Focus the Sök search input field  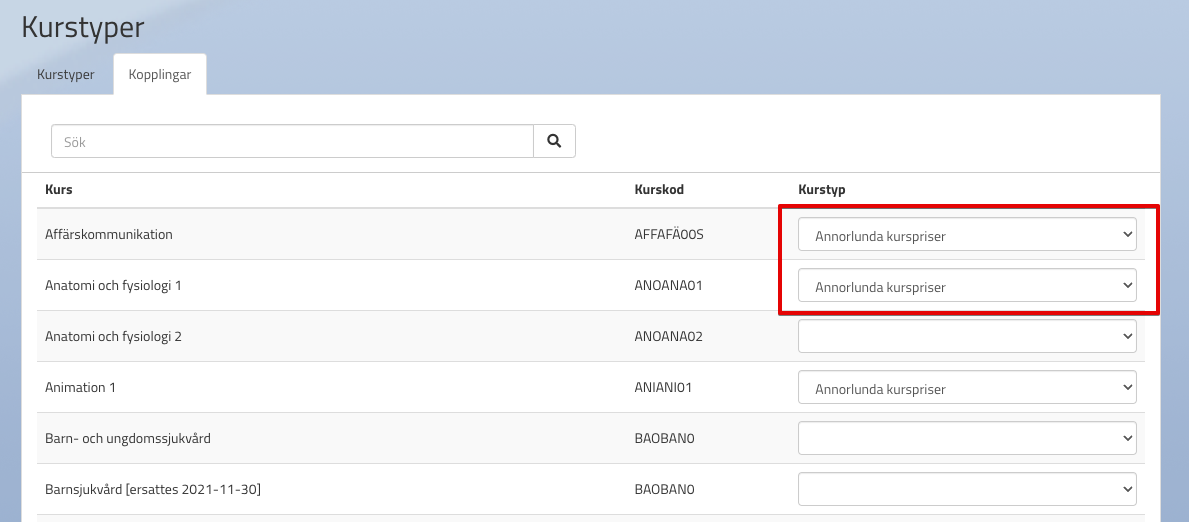click(292, 142)
